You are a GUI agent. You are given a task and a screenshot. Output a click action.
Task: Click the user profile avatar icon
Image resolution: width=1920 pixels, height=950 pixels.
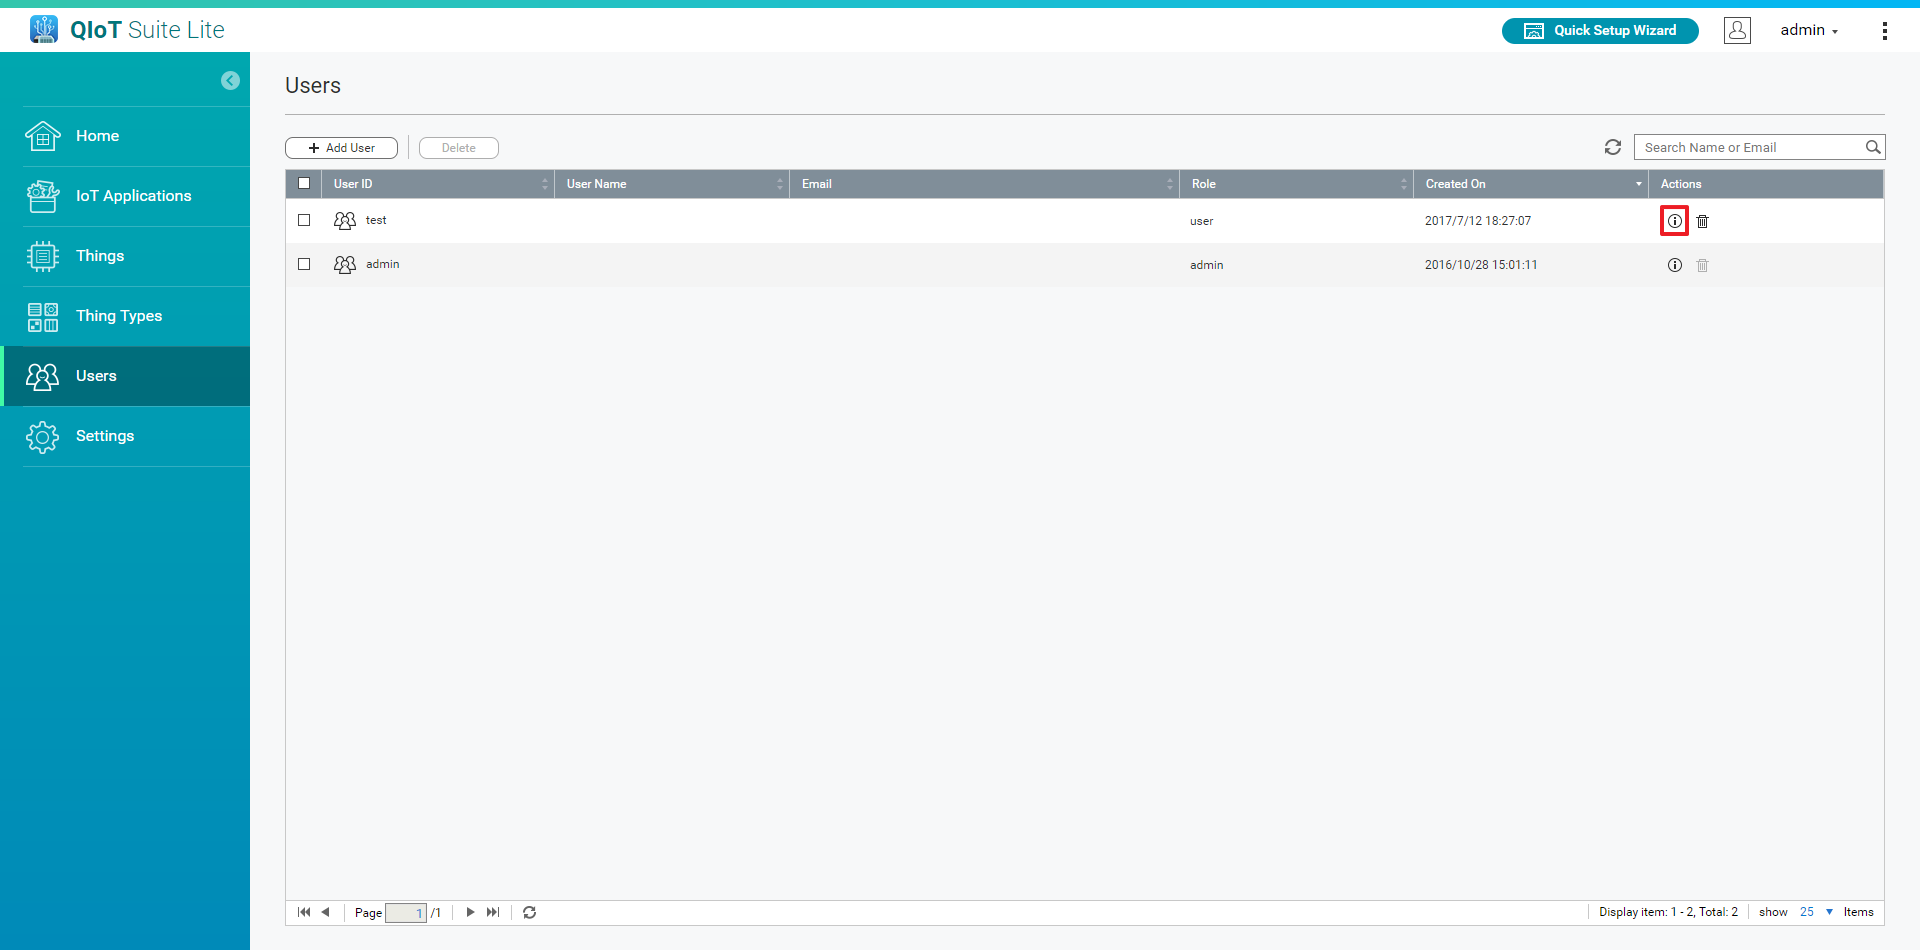click(x=1737, y=31)
